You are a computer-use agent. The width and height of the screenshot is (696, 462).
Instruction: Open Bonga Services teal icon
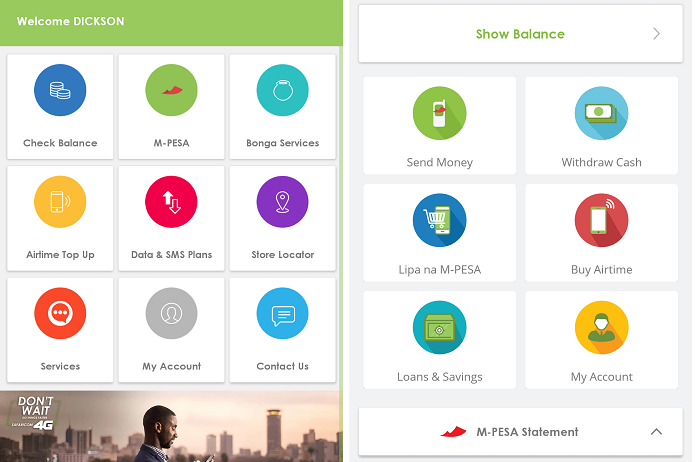click(x=282, y=90)
